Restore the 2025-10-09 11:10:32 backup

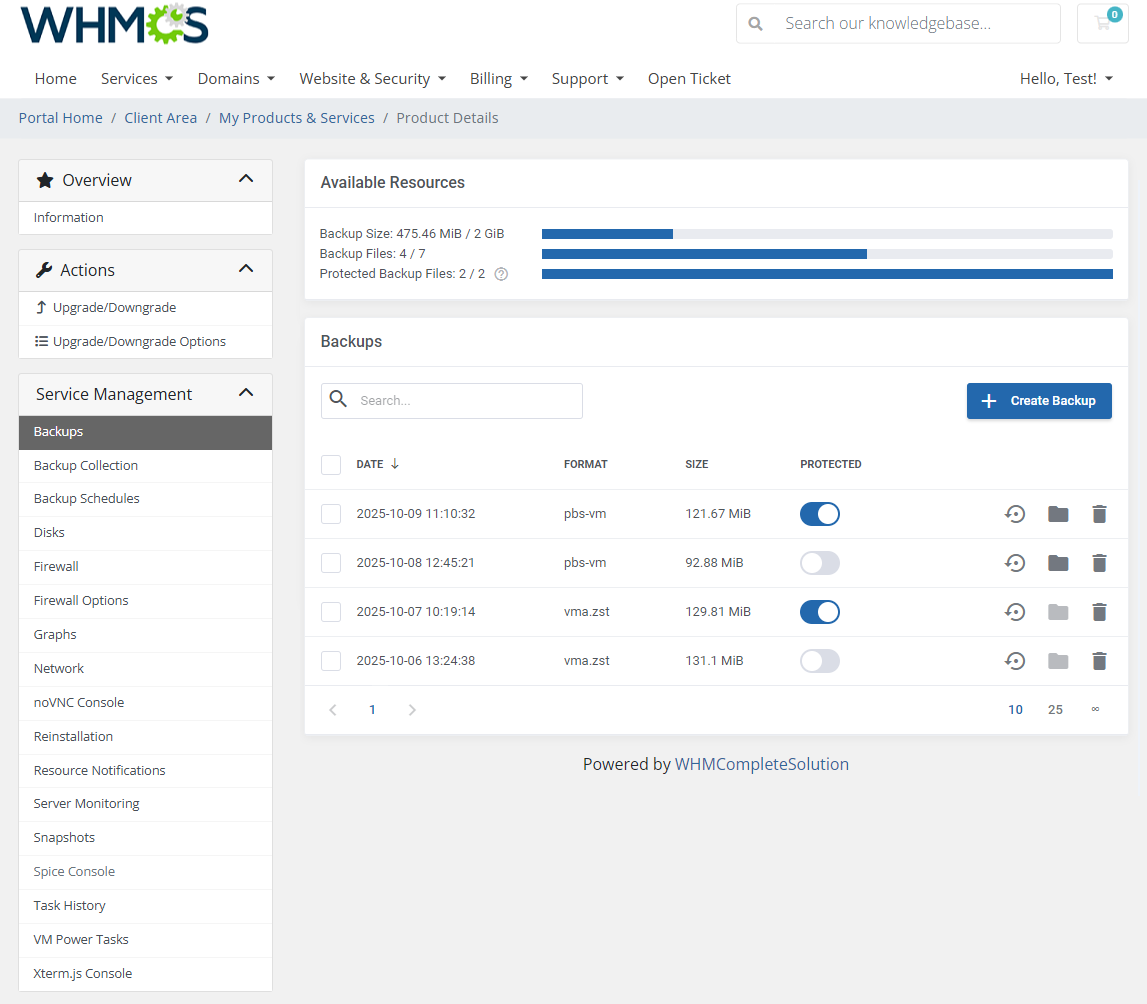[x=1015, y=514]
